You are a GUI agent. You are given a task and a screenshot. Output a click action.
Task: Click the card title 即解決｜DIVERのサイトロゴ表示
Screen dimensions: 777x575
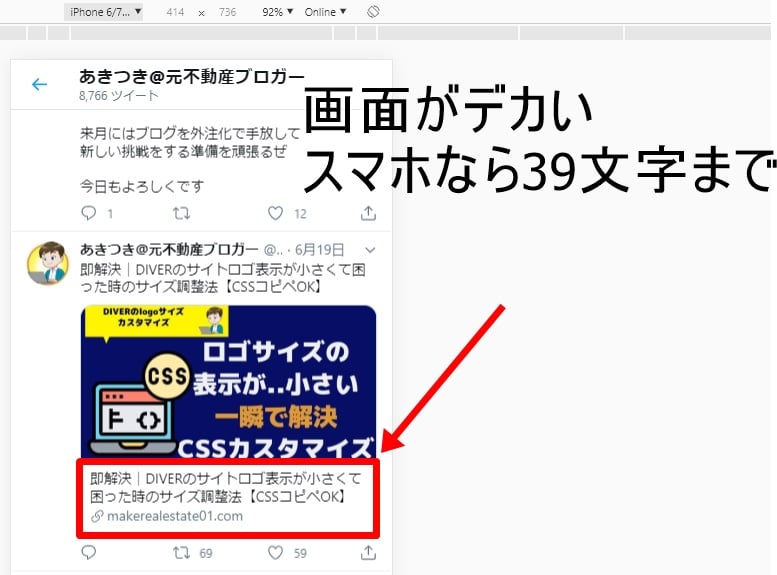coord(226,487)
